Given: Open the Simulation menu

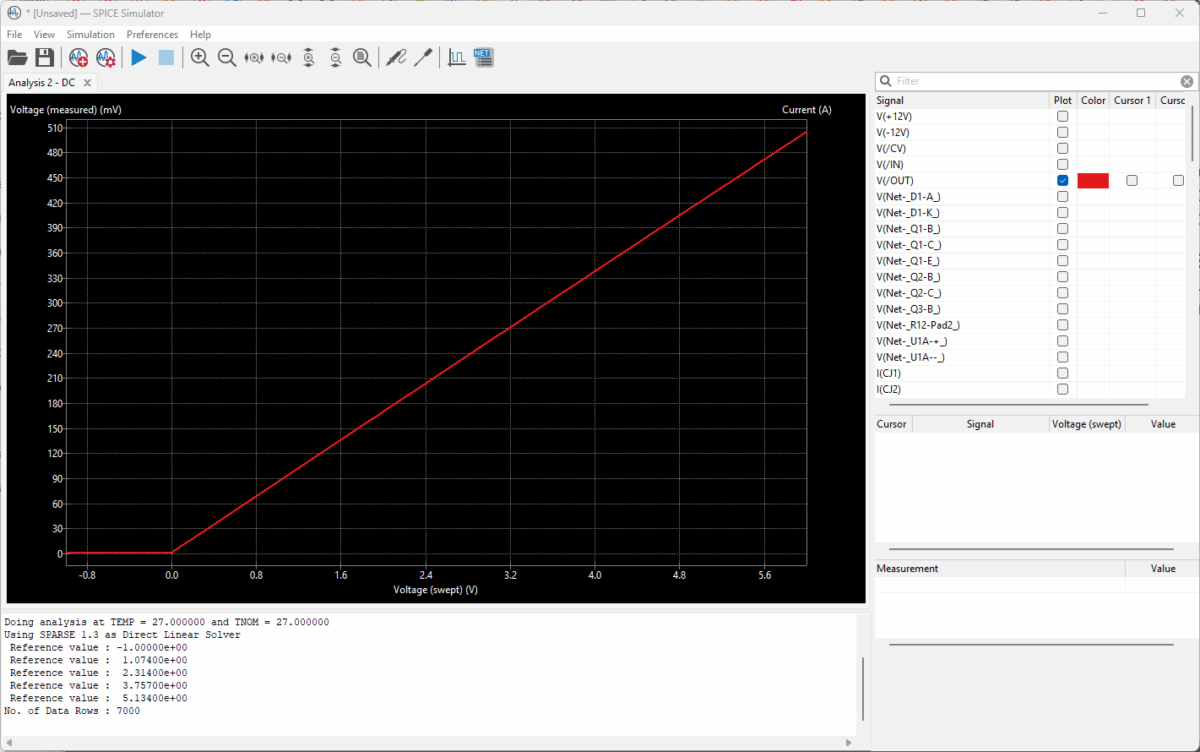Looking at the screenshot, I should pos(91,34).
